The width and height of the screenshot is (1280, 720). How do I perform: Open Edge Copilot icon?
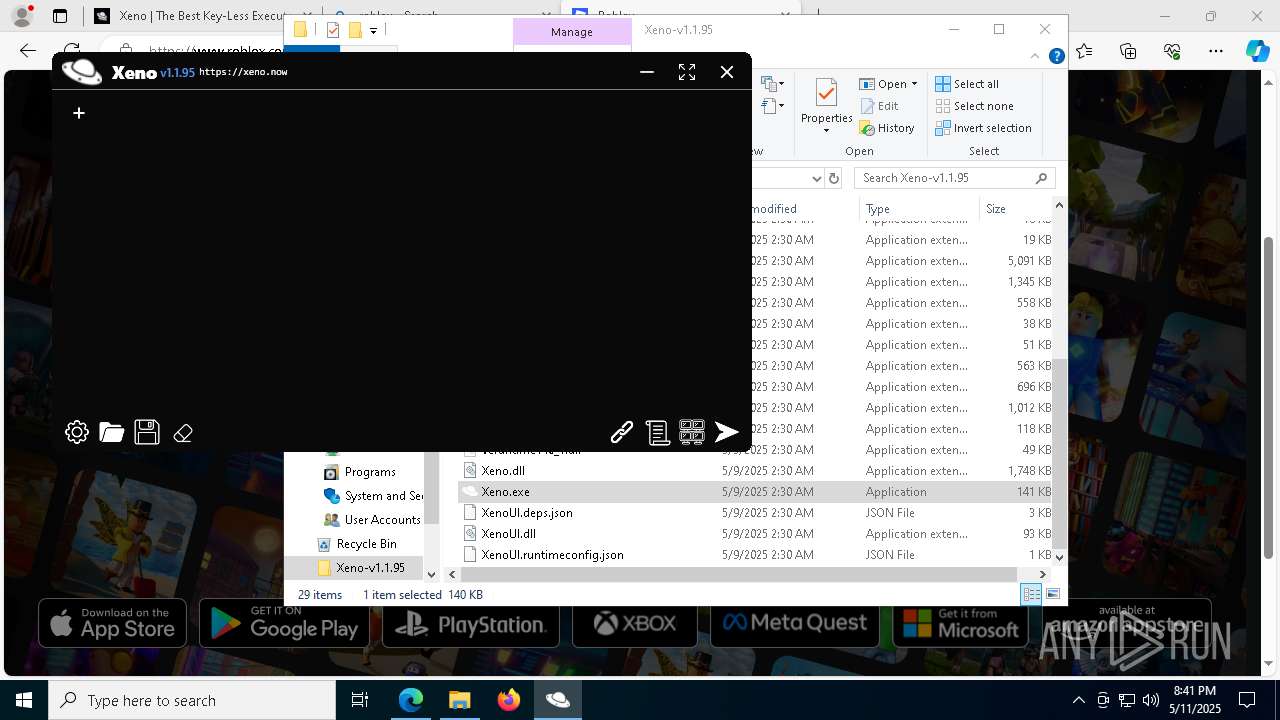(x=1257, y=51)
